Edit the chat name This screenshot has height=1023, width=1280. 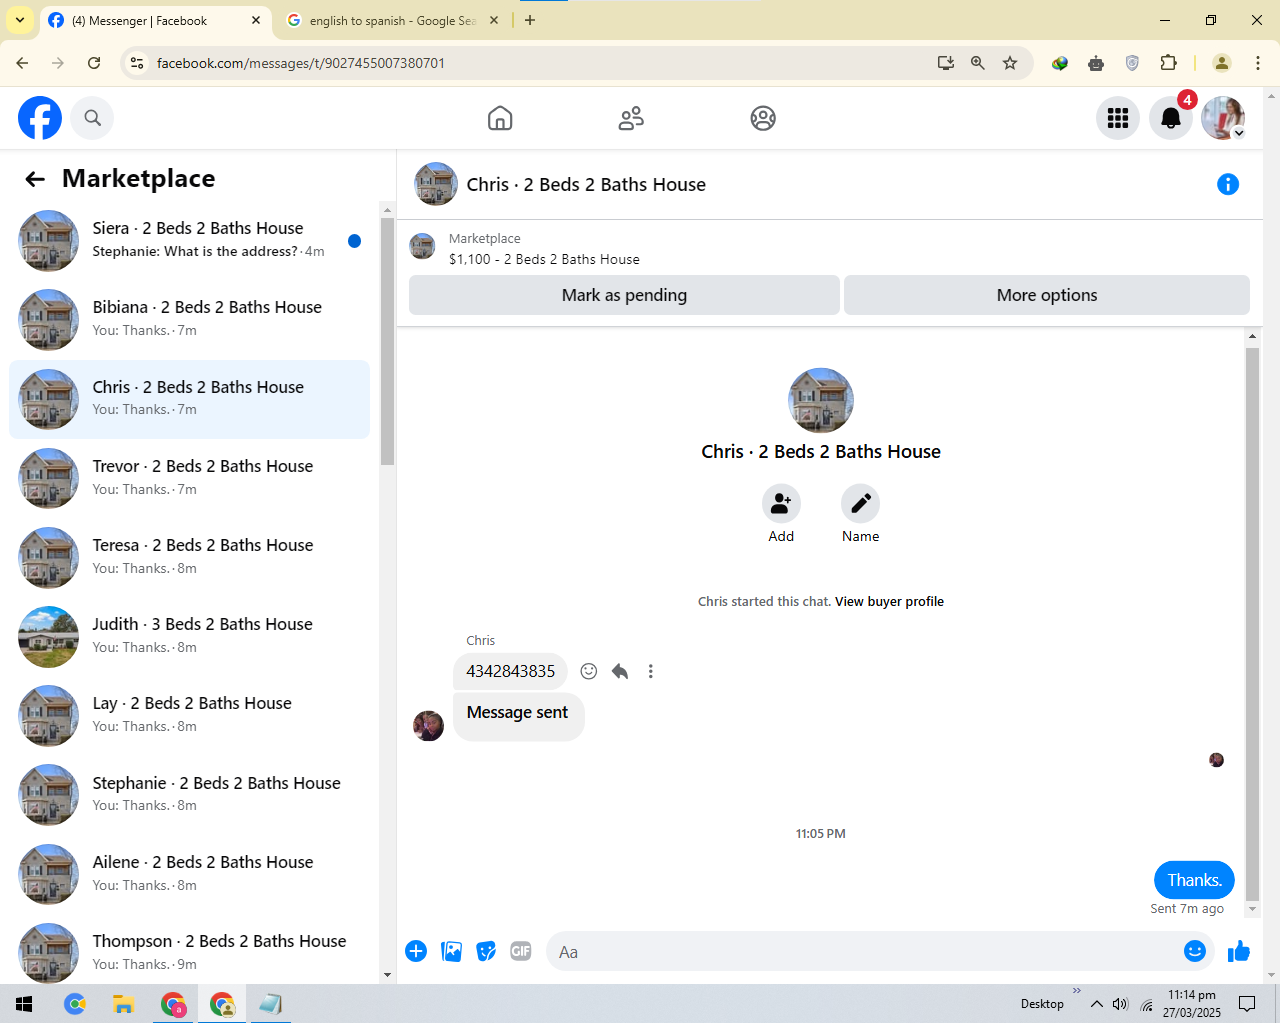point(860,504)
